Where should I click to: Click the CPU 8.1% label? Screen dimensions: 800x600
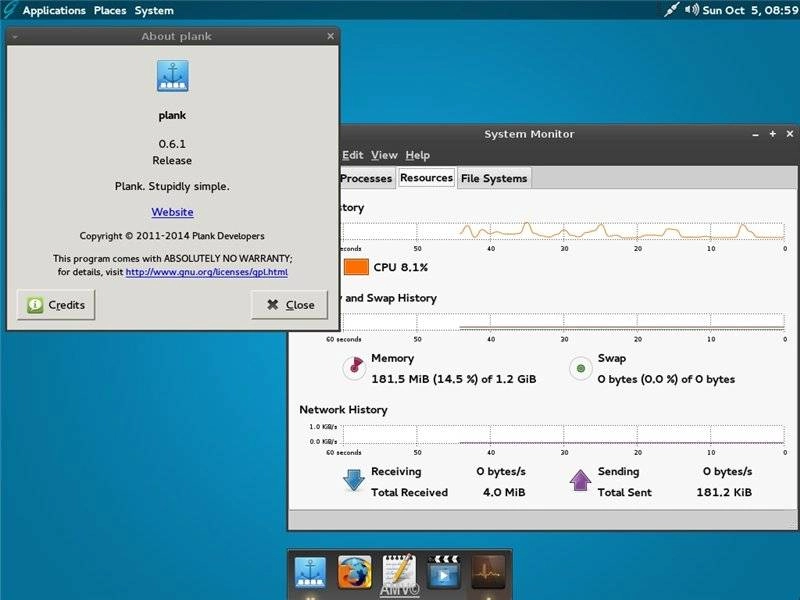pyautogui.click(x=401, y=267)
